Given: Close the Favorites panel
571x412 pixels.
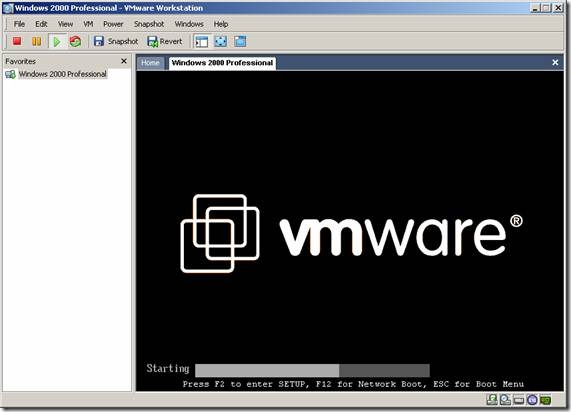Looking at the screenshot, I should (x=124, y=61).
